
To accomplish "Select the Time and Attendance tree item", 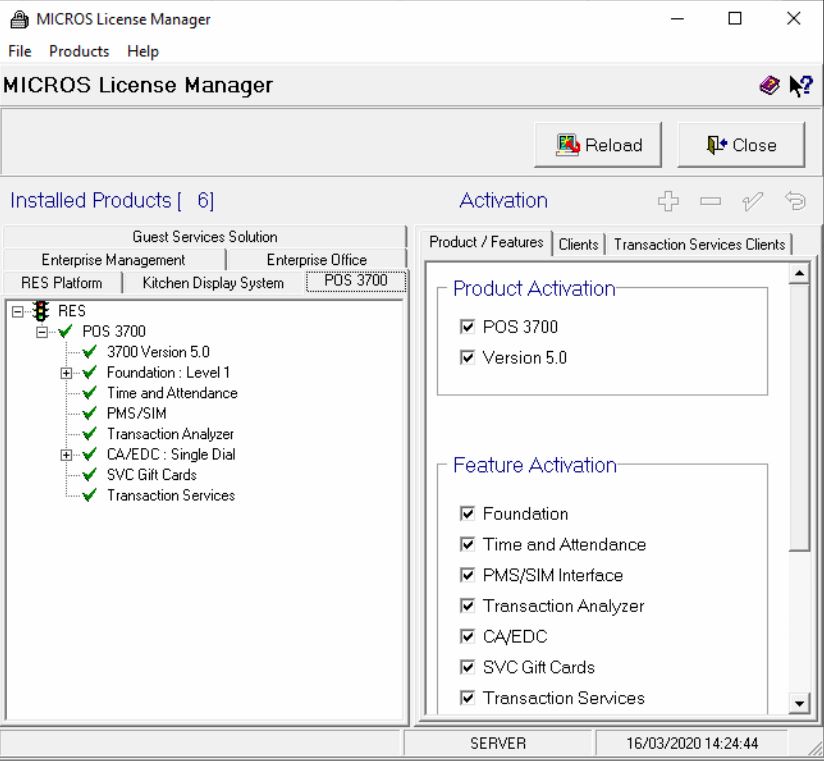I will (172, 393).
